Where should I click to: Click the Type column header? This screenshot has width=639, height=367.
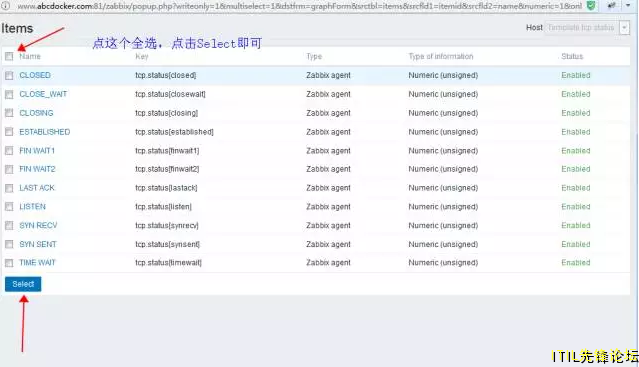pyautogui.click(x=314, y=56)
